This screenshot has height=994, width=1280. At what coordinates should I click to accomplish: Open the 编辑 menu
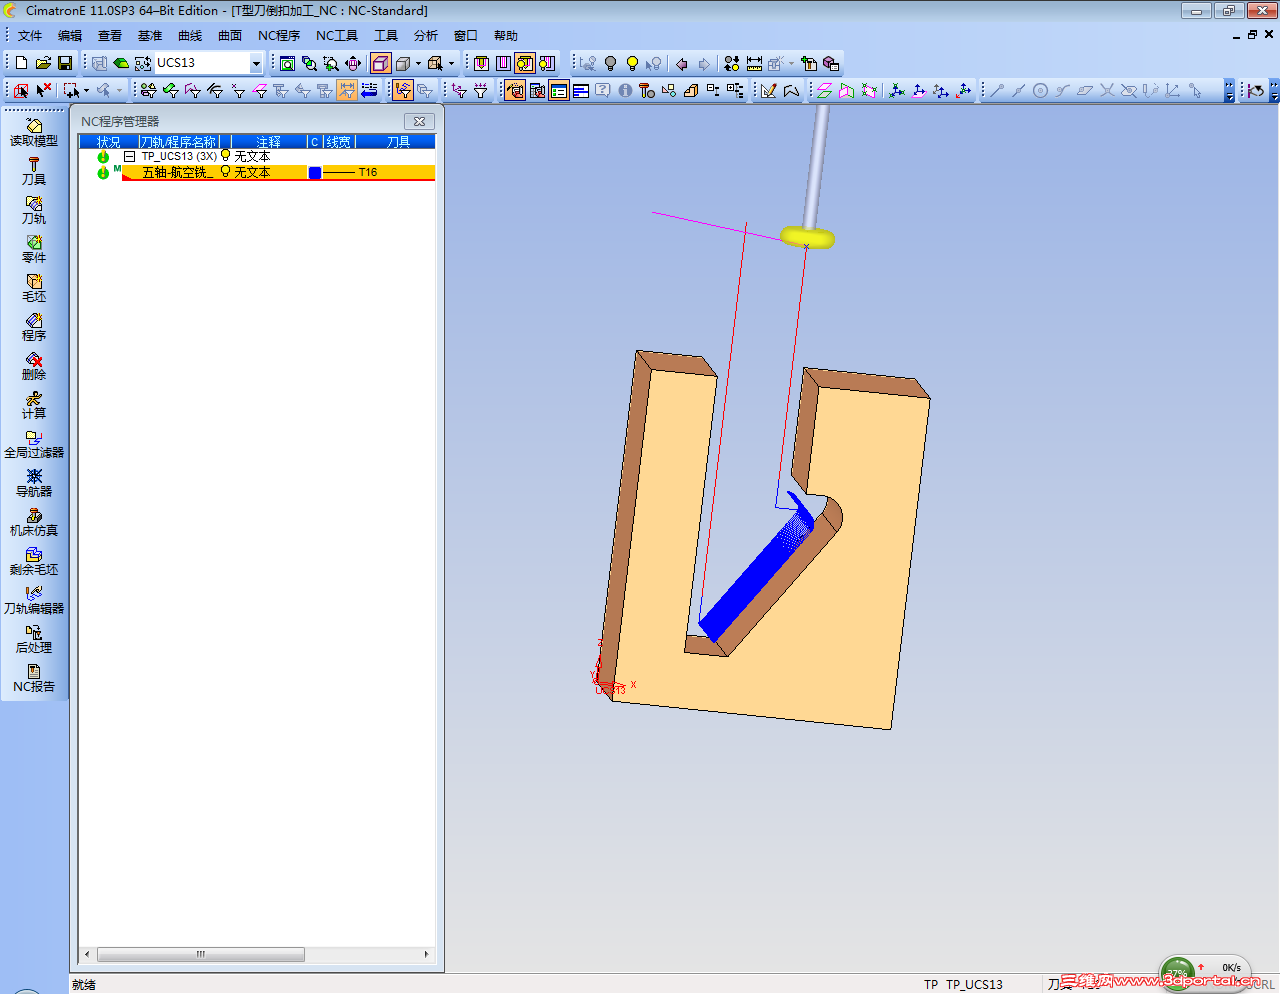coord(70,36)
